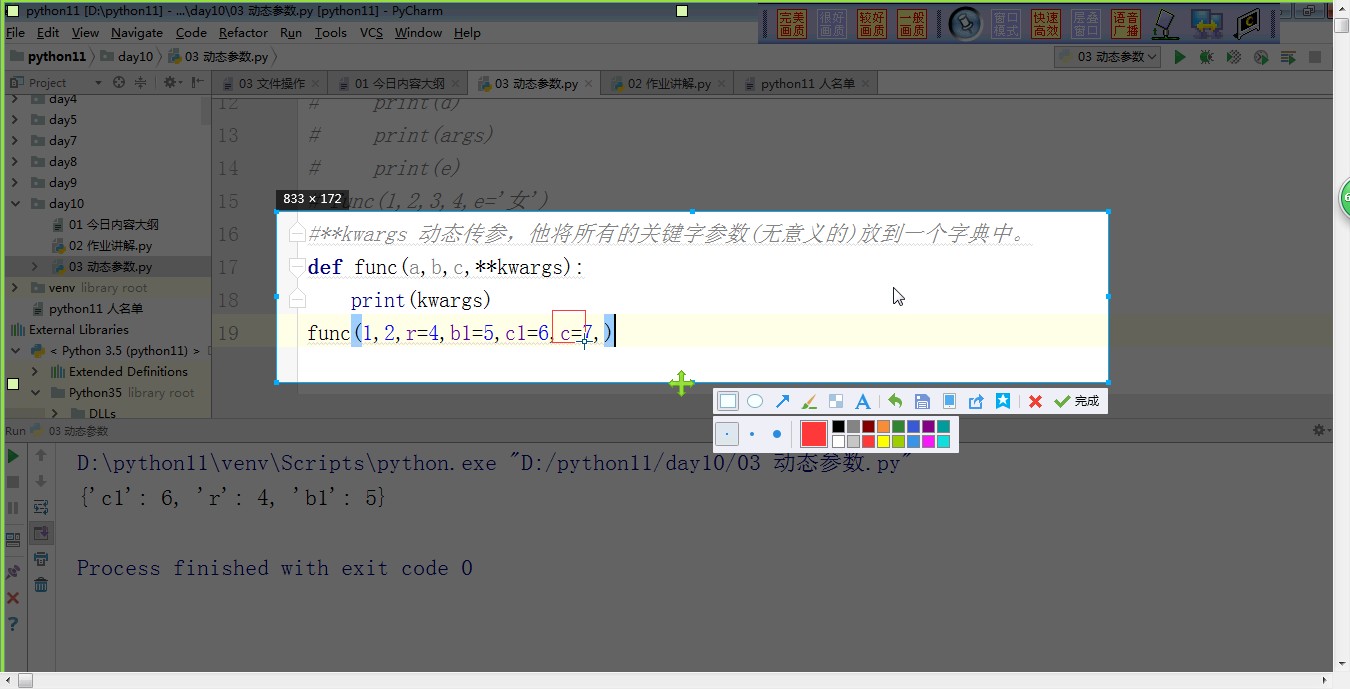
Task: Pick the orange color swatch
Action: tap(883, 427)
